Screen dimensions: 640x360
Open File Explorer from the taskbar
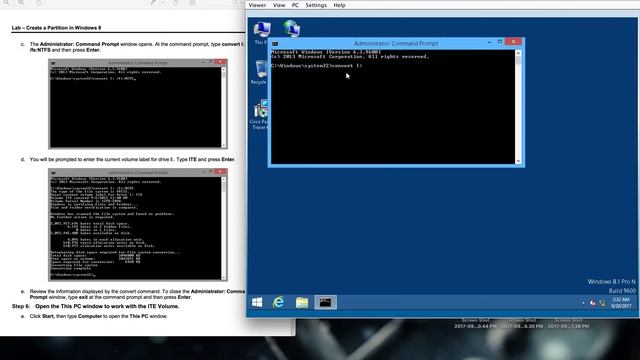pos(302,302)
